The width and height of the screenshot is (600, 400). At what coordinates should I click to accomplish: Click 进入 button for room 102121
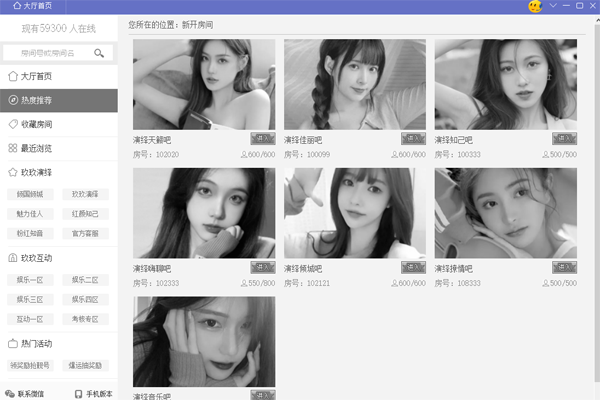pyautogui.click(x=413, y=267)
